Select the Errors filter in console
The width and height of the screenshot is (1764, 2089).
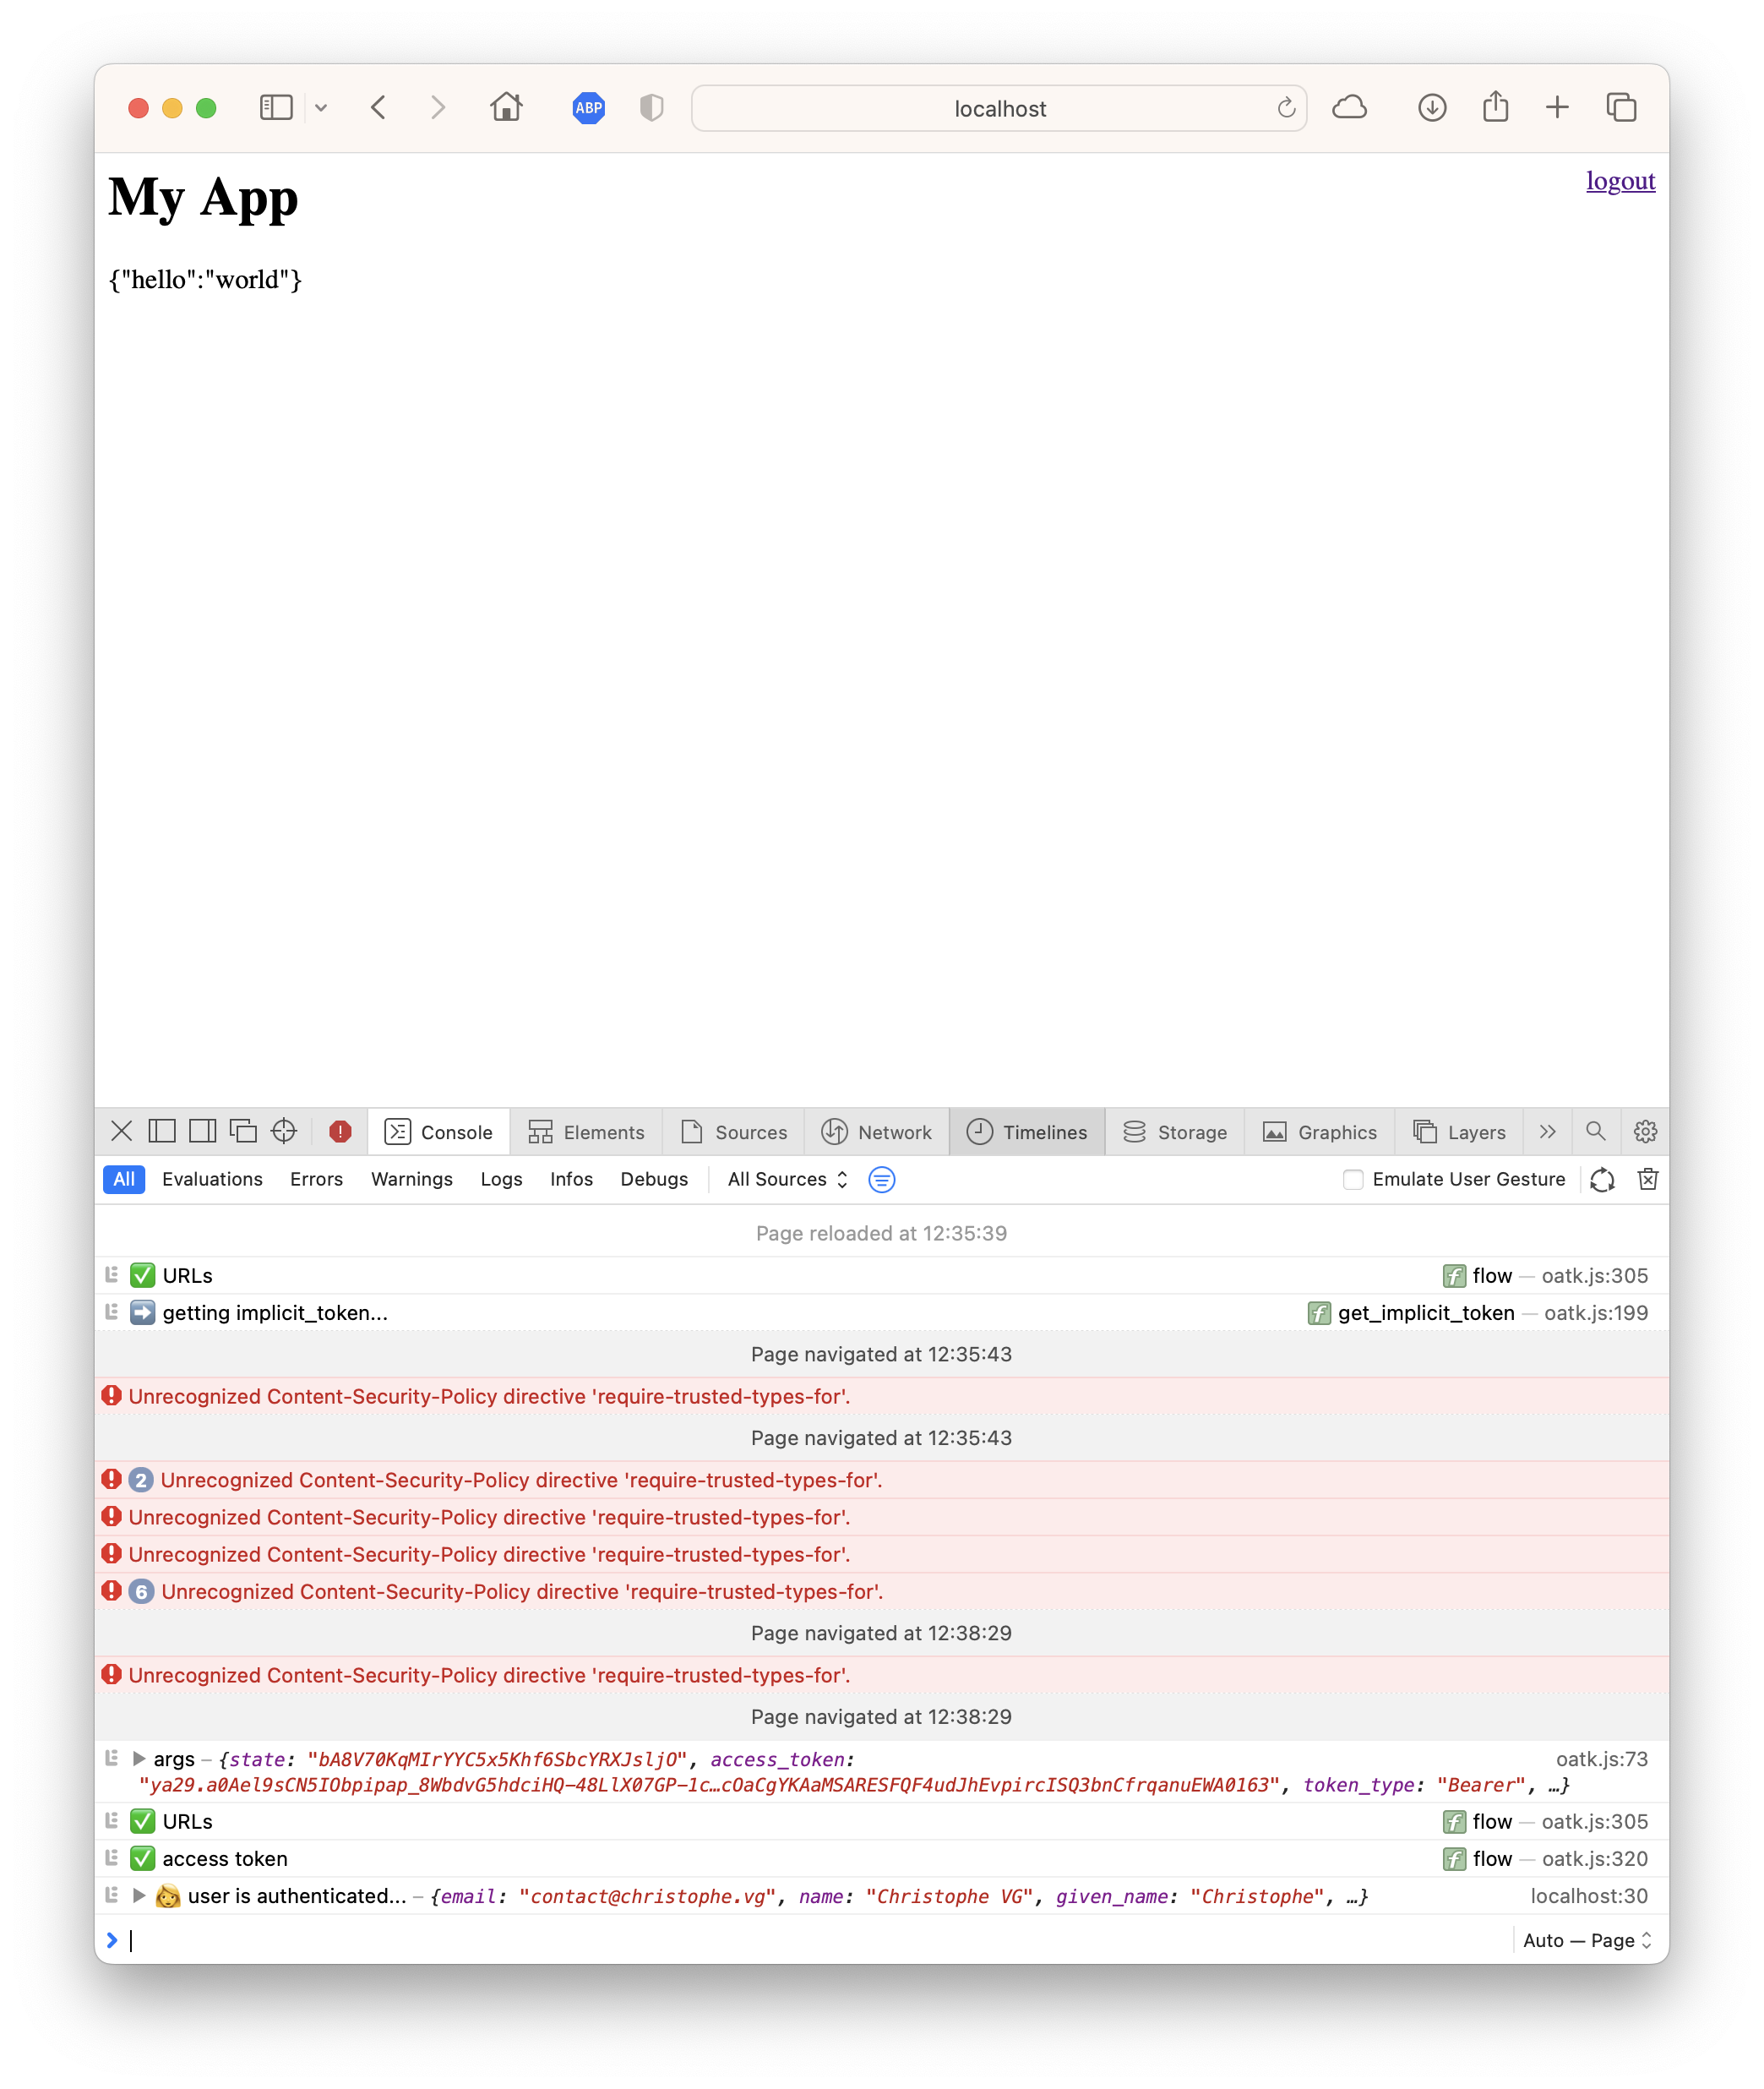click(x=316, y=1179)
